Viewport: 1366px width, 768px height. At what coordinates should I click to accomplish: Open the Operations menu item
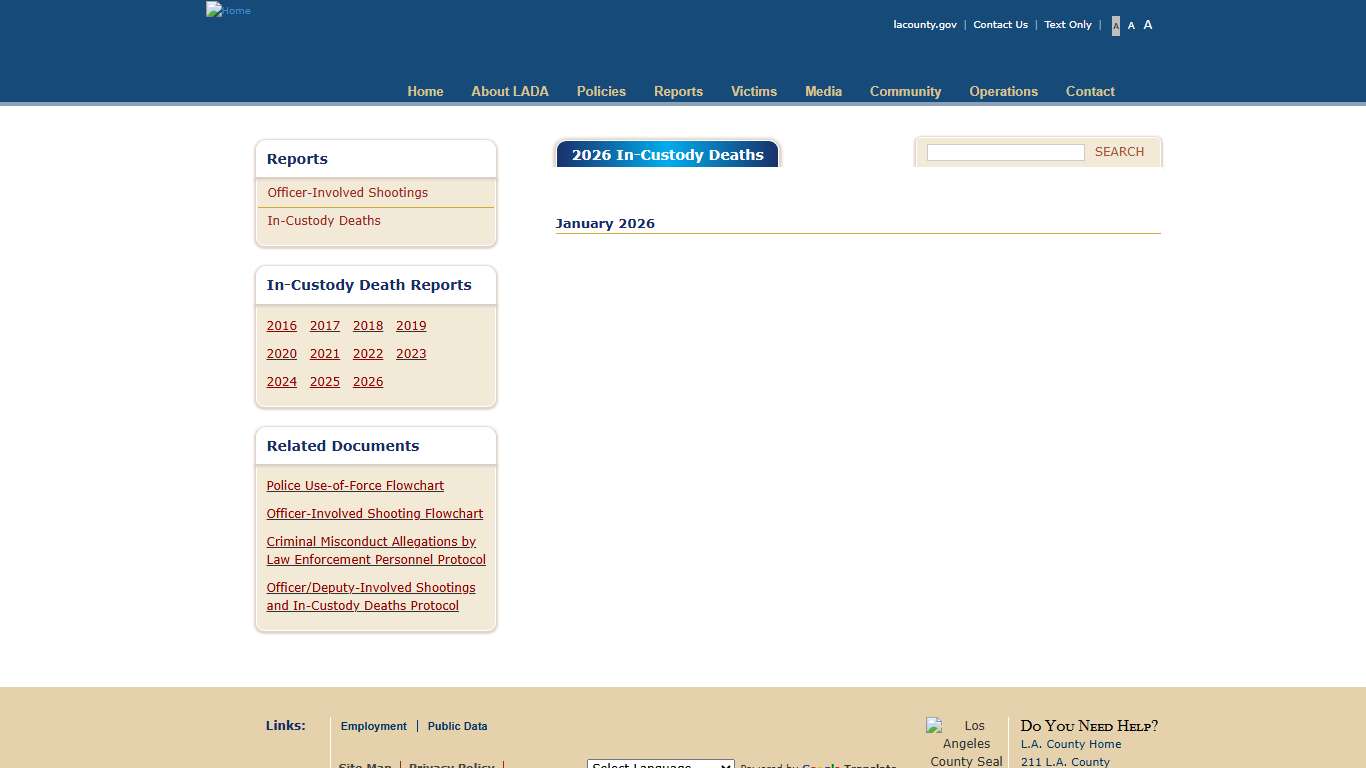point(1003,91)
